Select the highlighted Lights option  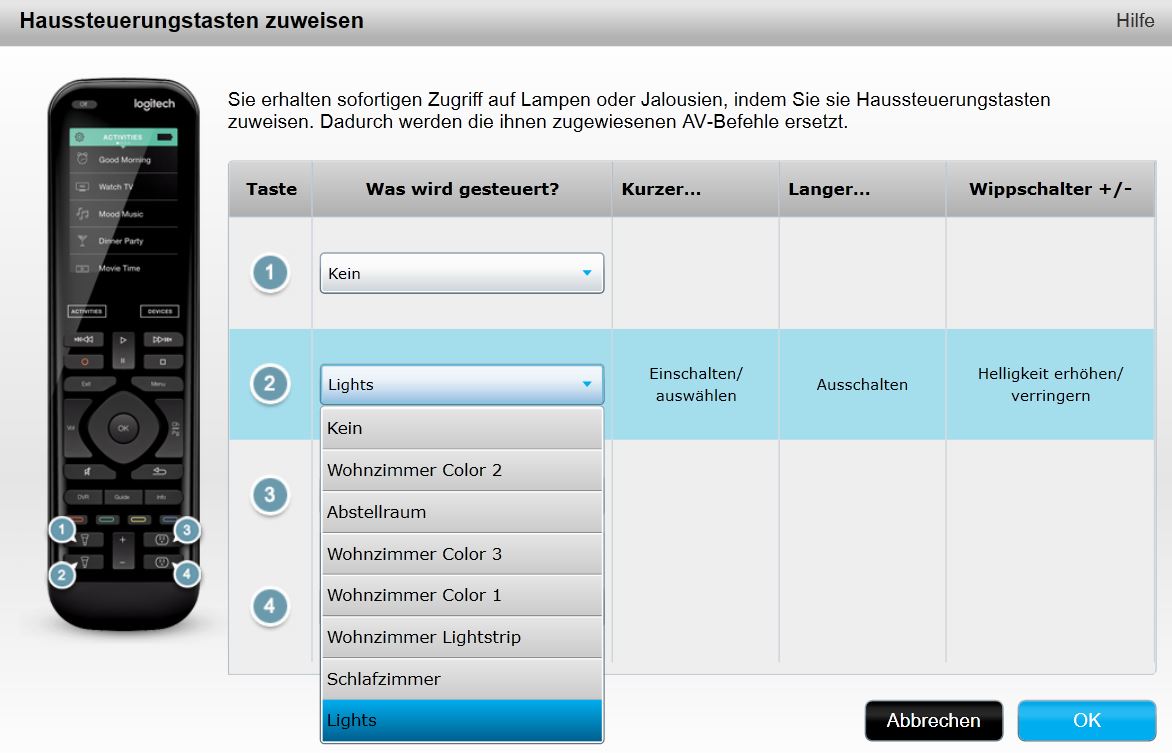tap(462, 720)
